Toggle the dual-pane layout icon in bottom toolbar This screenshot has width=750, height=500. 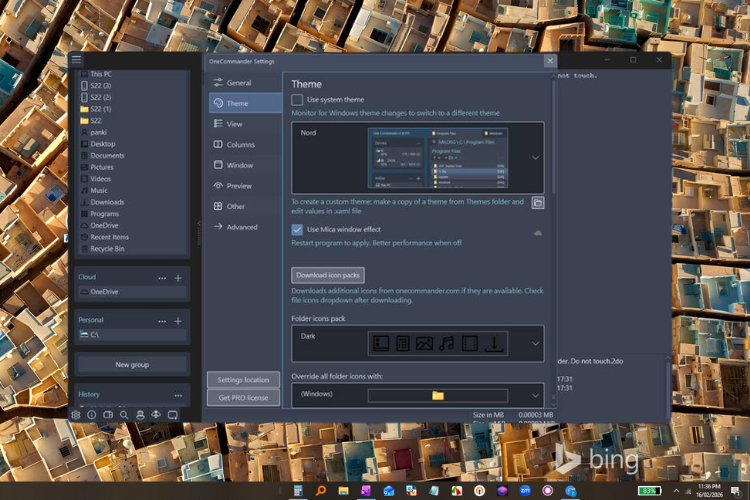pyautogui.click(x=108, y=415)
